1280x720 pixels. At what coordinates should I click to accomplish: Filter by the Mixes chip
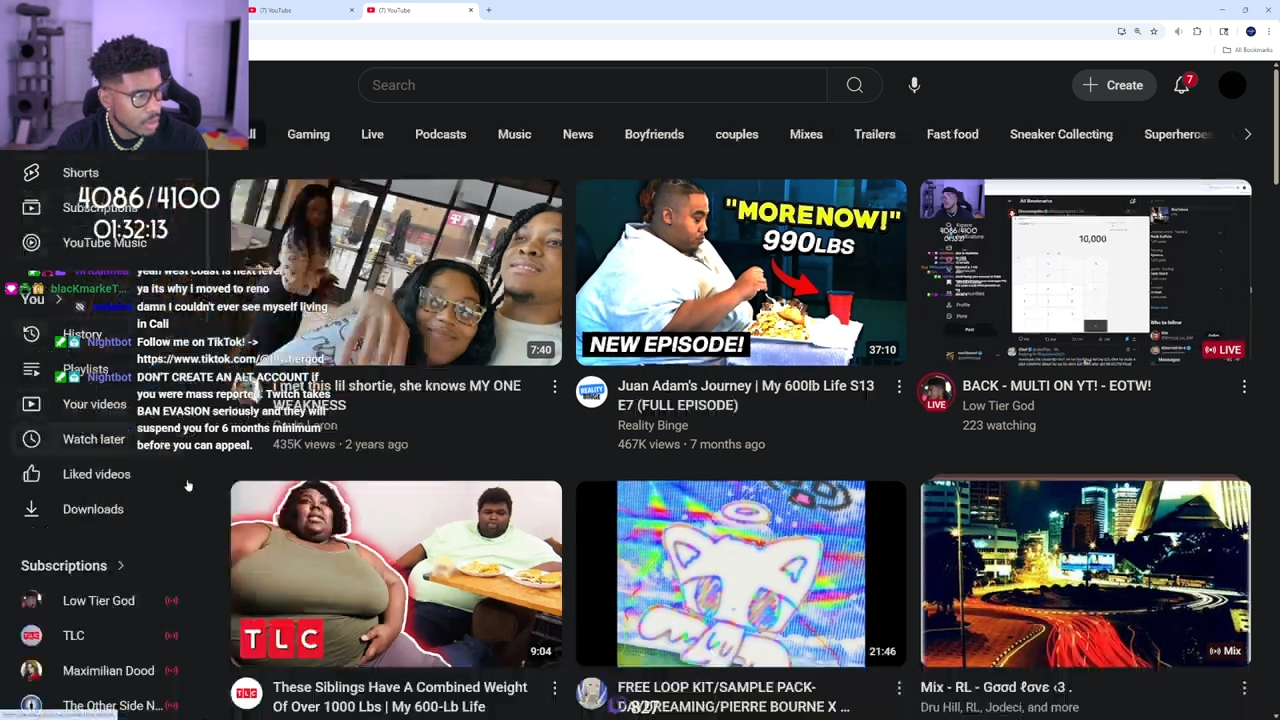coord(806,134)
